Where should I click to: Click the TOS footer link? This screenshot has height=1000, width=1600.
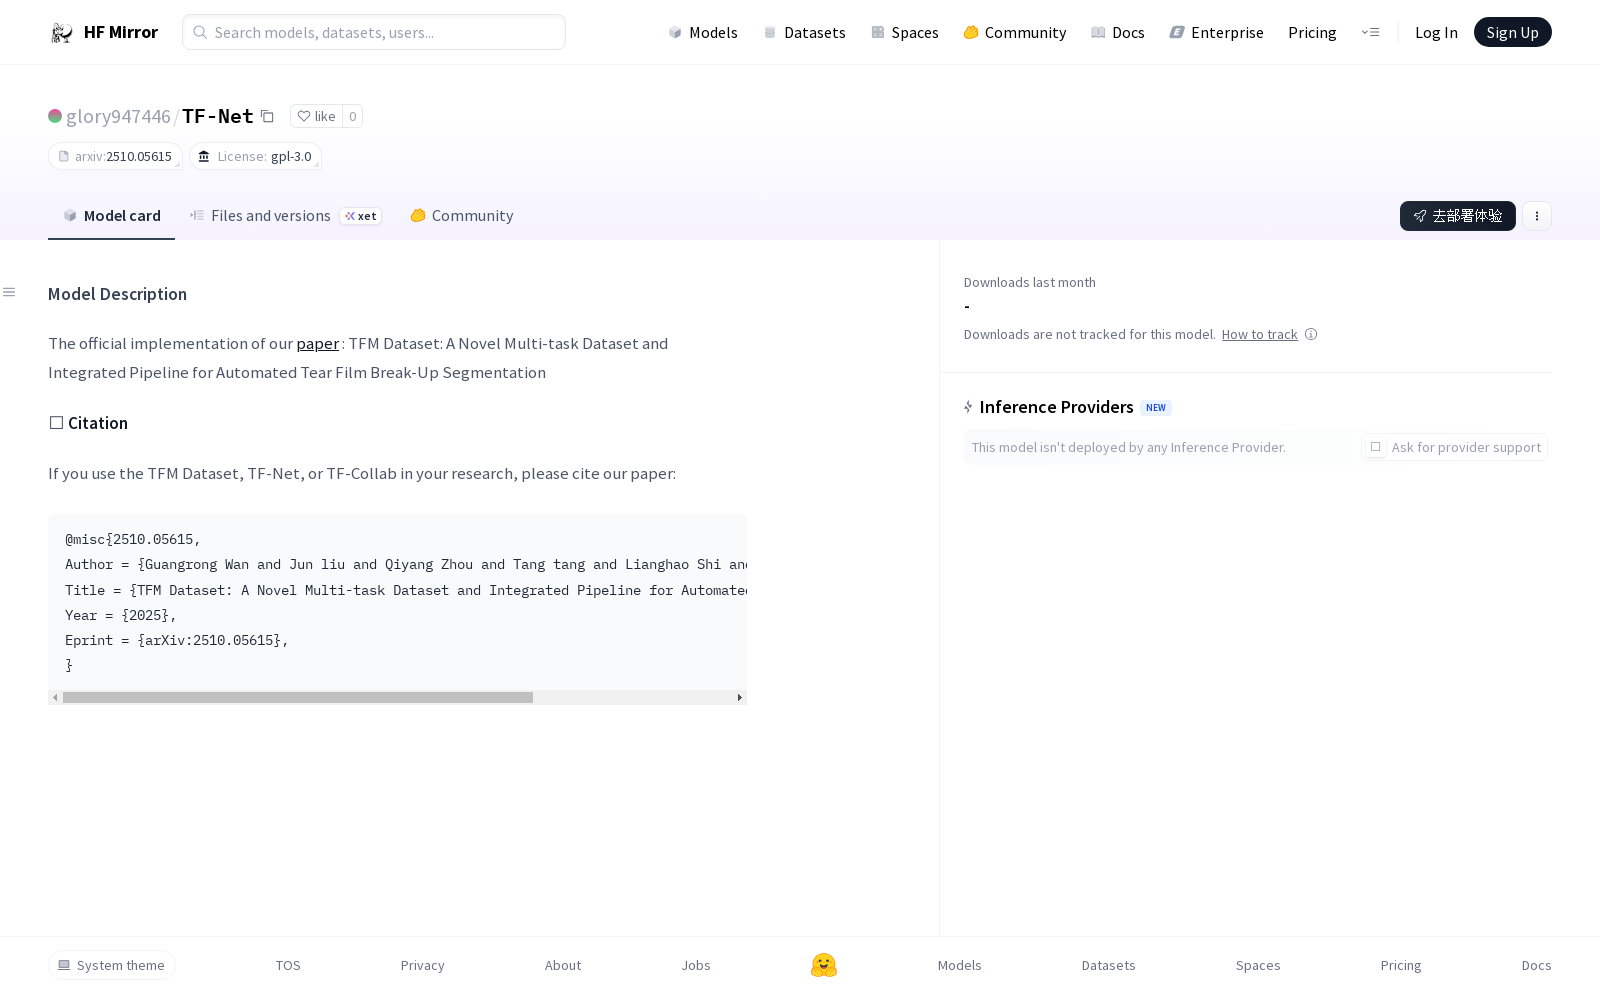click(x=288, y=965)
